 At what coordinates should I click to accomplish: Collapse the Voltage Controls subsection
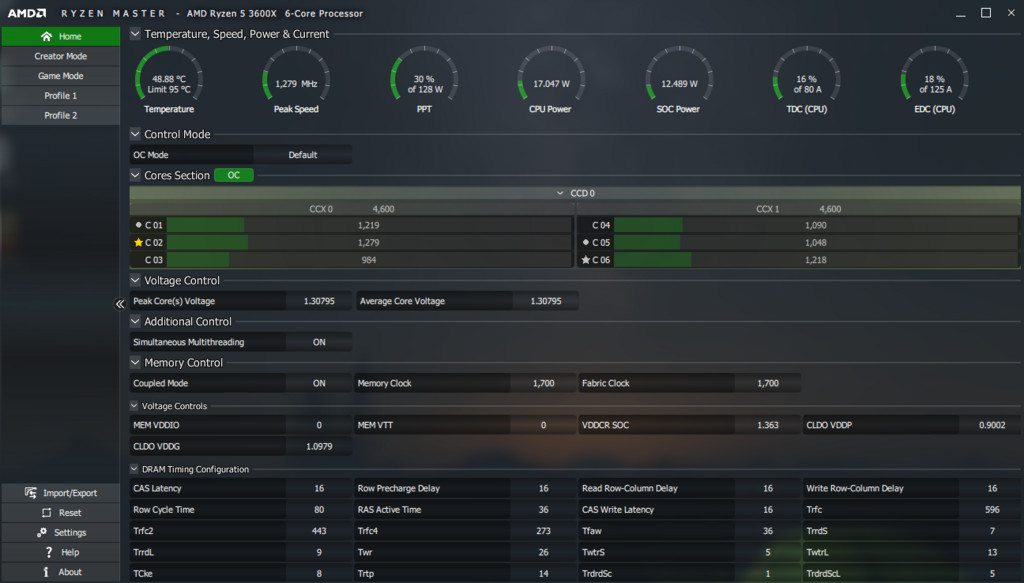(x=134, y=406)
